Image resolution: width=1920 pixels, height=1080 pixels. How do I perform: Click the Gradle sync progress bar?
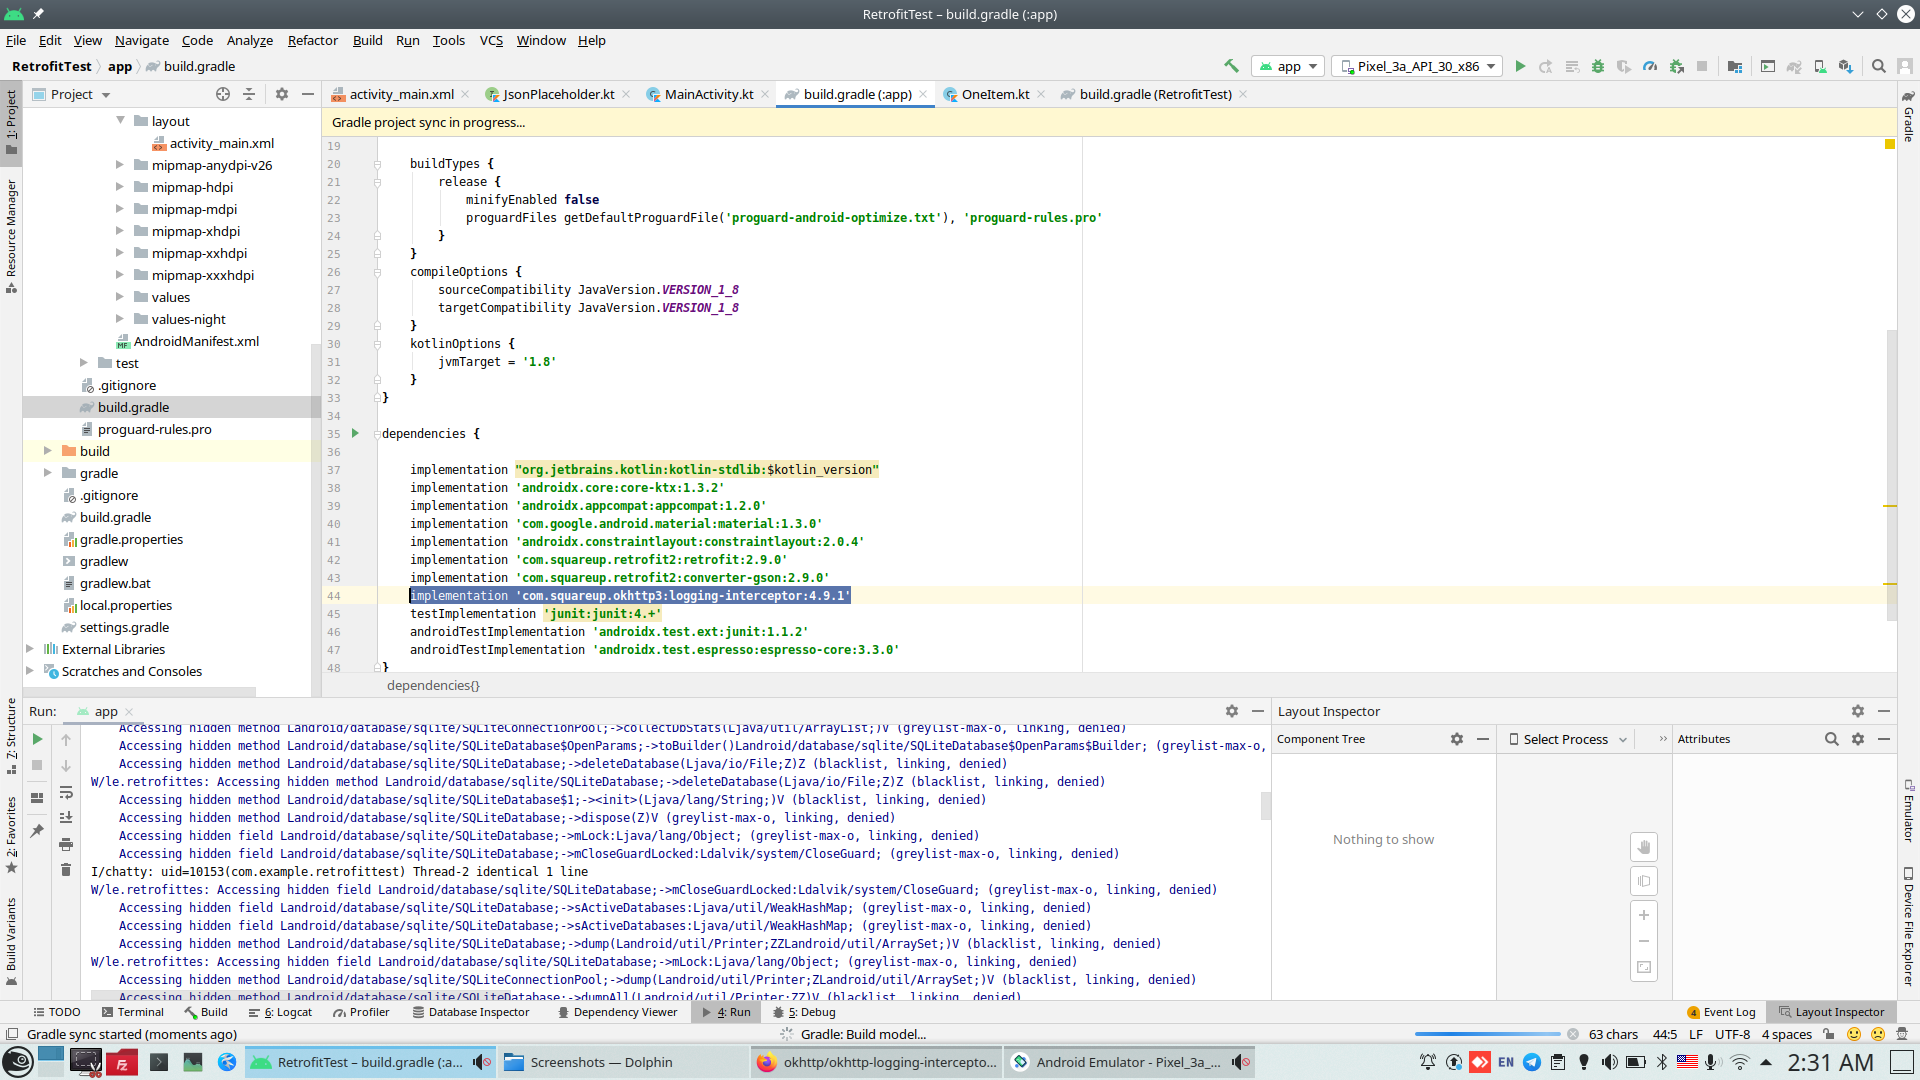(1487, 1034)
